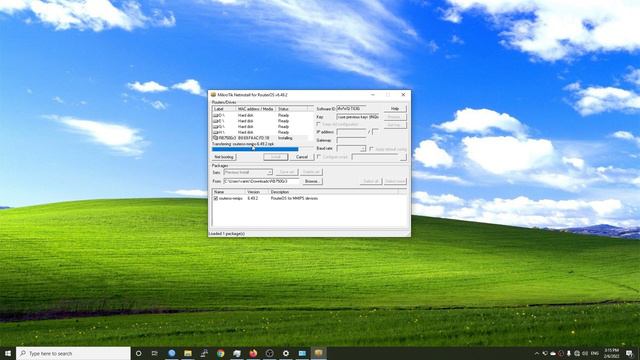The width and height of the screenshot is (640, 360).
Task: Open the File Explorer taskbar icon
Action: coord(188,353)
